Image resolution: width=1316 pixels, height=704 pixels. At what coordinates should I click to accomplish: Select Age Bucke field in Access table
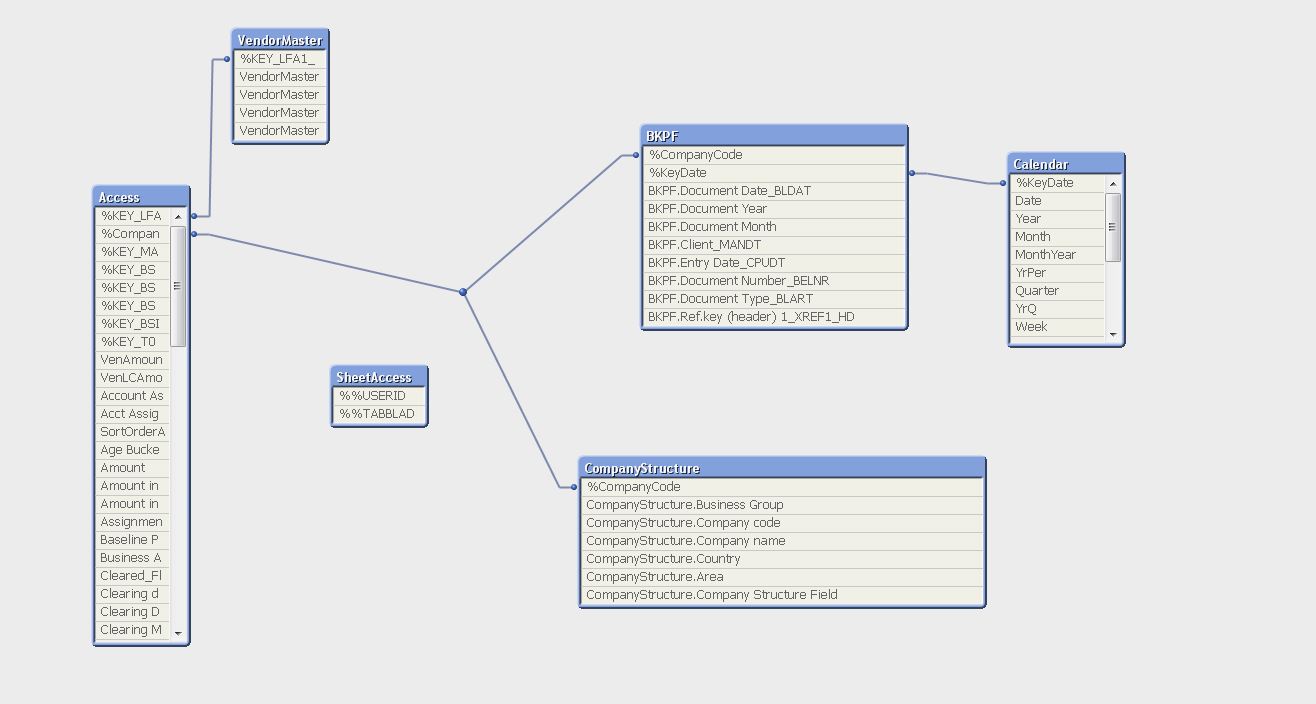(134, 450)
